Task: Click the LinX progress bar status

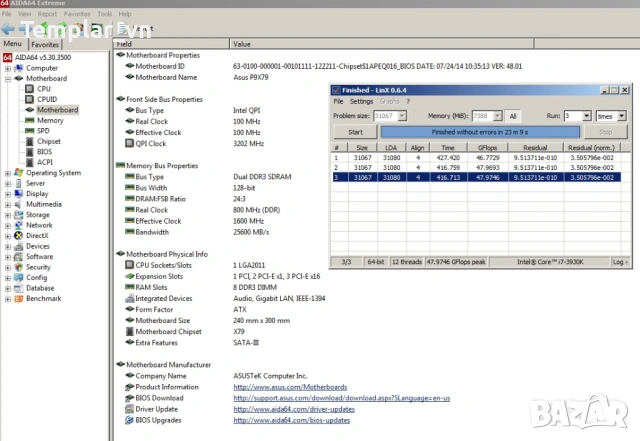Action: [x=480, y=132]
